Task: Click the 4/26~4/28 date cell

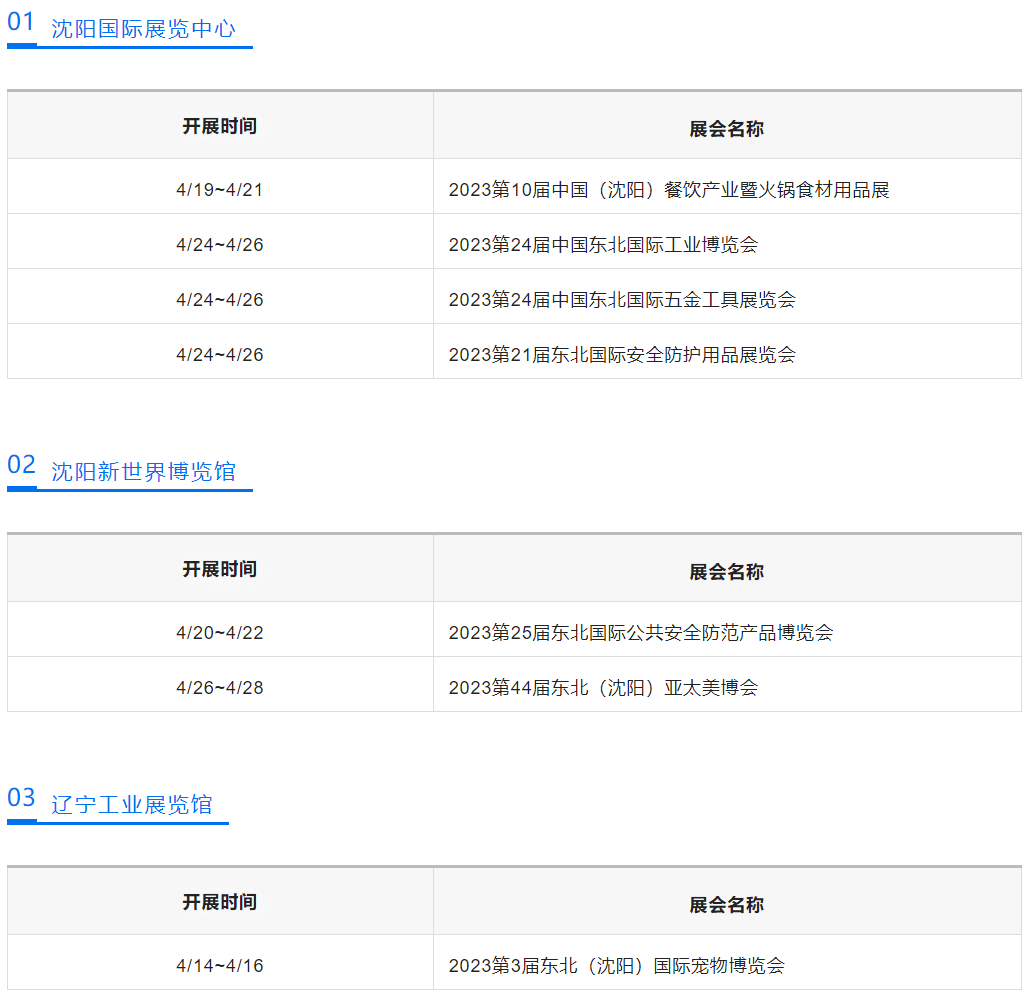Action: pos(220,688)
